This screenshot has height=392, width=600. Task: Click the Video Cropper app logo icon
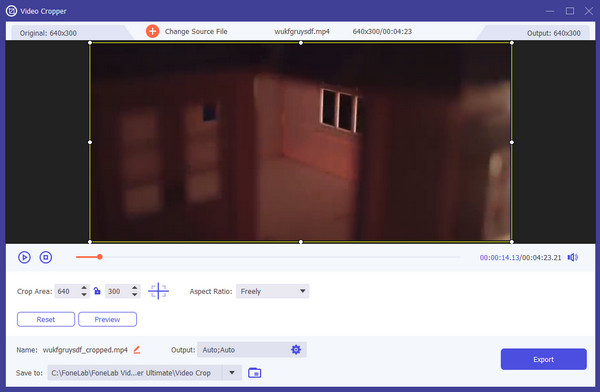tap(11, 11)
